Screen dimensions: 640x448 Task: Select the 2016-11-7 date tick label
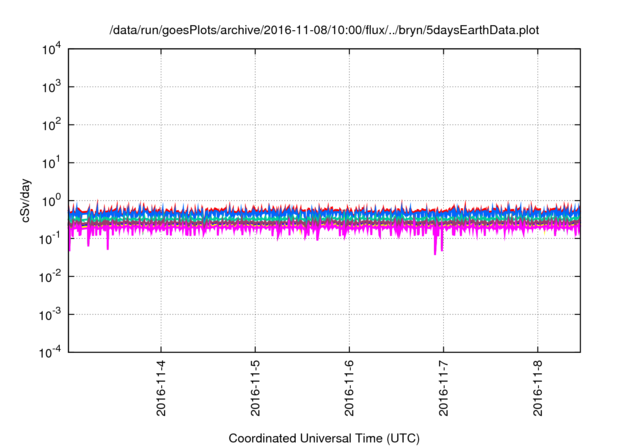click(x=444, y=388)
